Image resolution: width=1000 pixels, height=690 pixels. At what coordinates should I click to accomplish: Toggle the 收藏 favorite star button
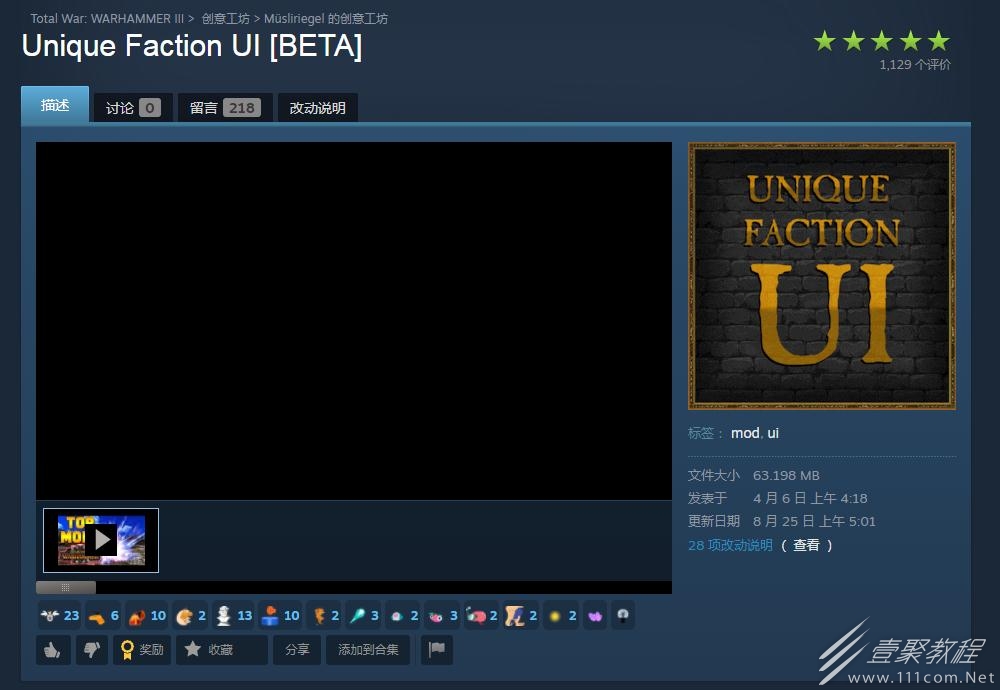point(221,650)
